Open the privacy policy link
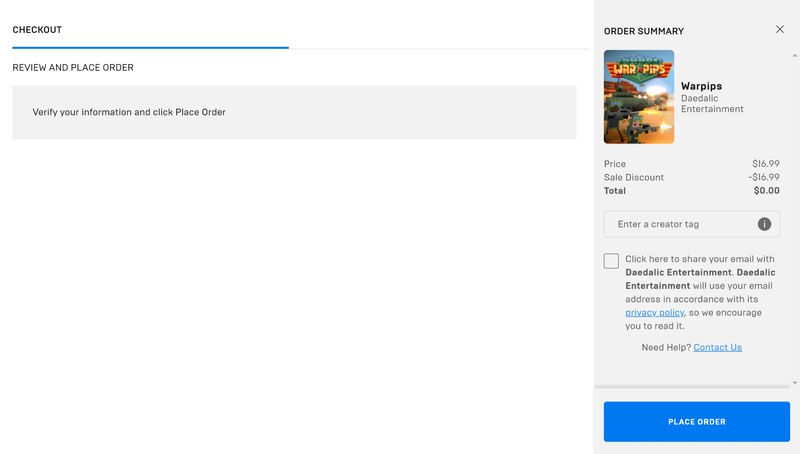Image resolution: width=800 pixels, height=454 pixels. click(655, 312)
